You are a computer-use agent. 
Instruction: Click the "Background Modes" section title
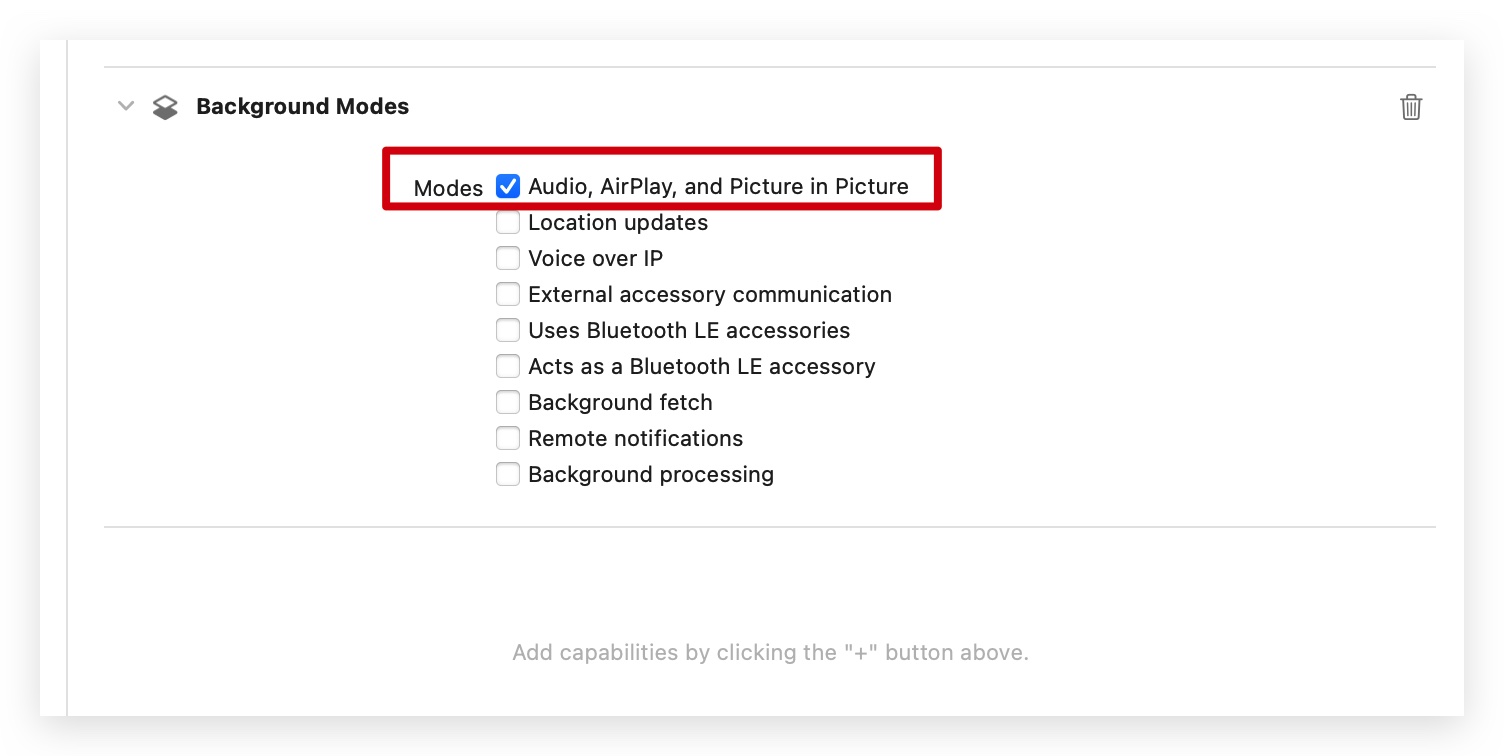coord(302,106)
